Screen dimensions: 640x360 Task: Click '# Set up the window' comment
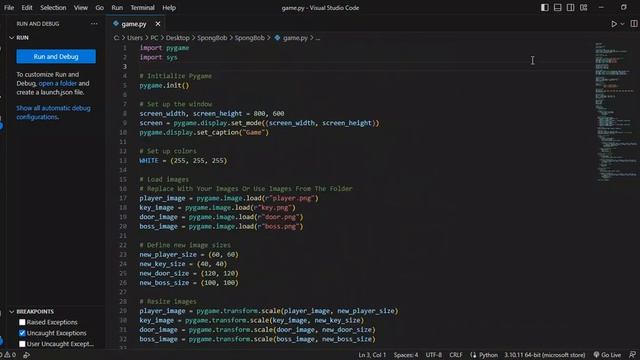(176, 104)
